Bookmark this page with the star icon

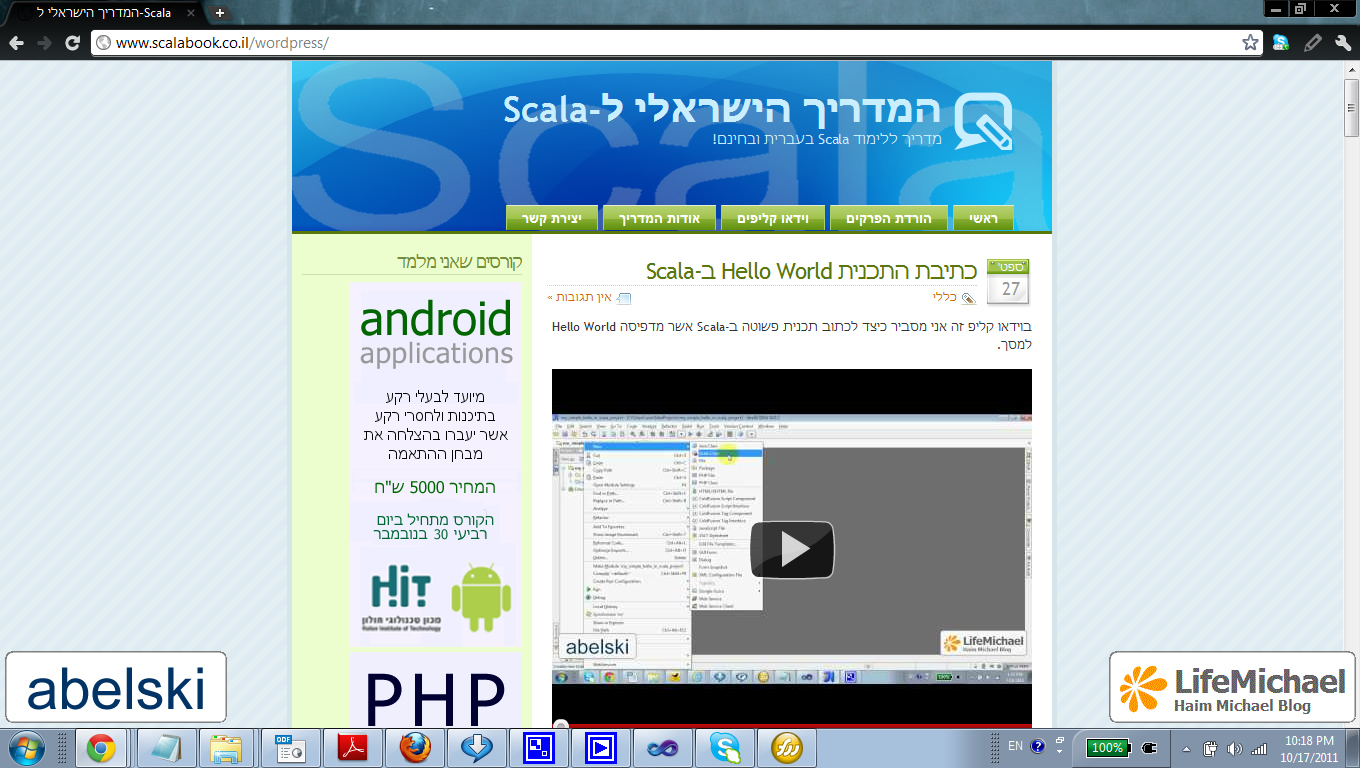click(1250, 43)
